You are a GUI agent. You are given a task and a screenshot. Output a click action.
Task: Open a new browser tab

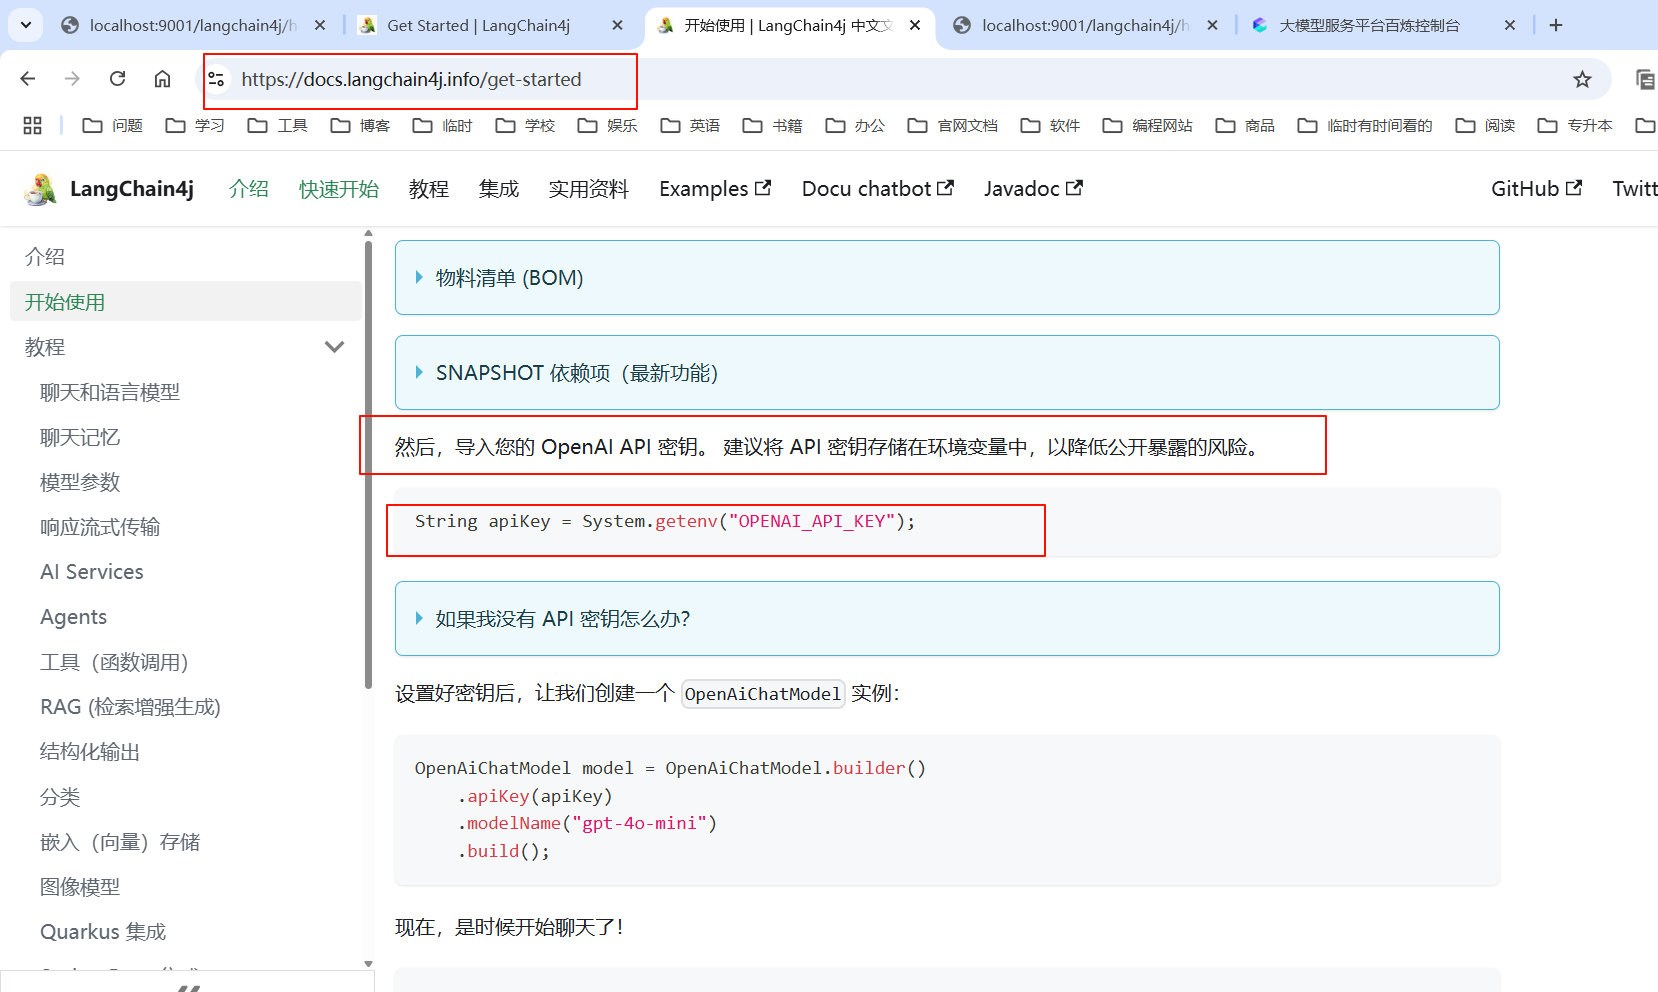coord(1556,26)
